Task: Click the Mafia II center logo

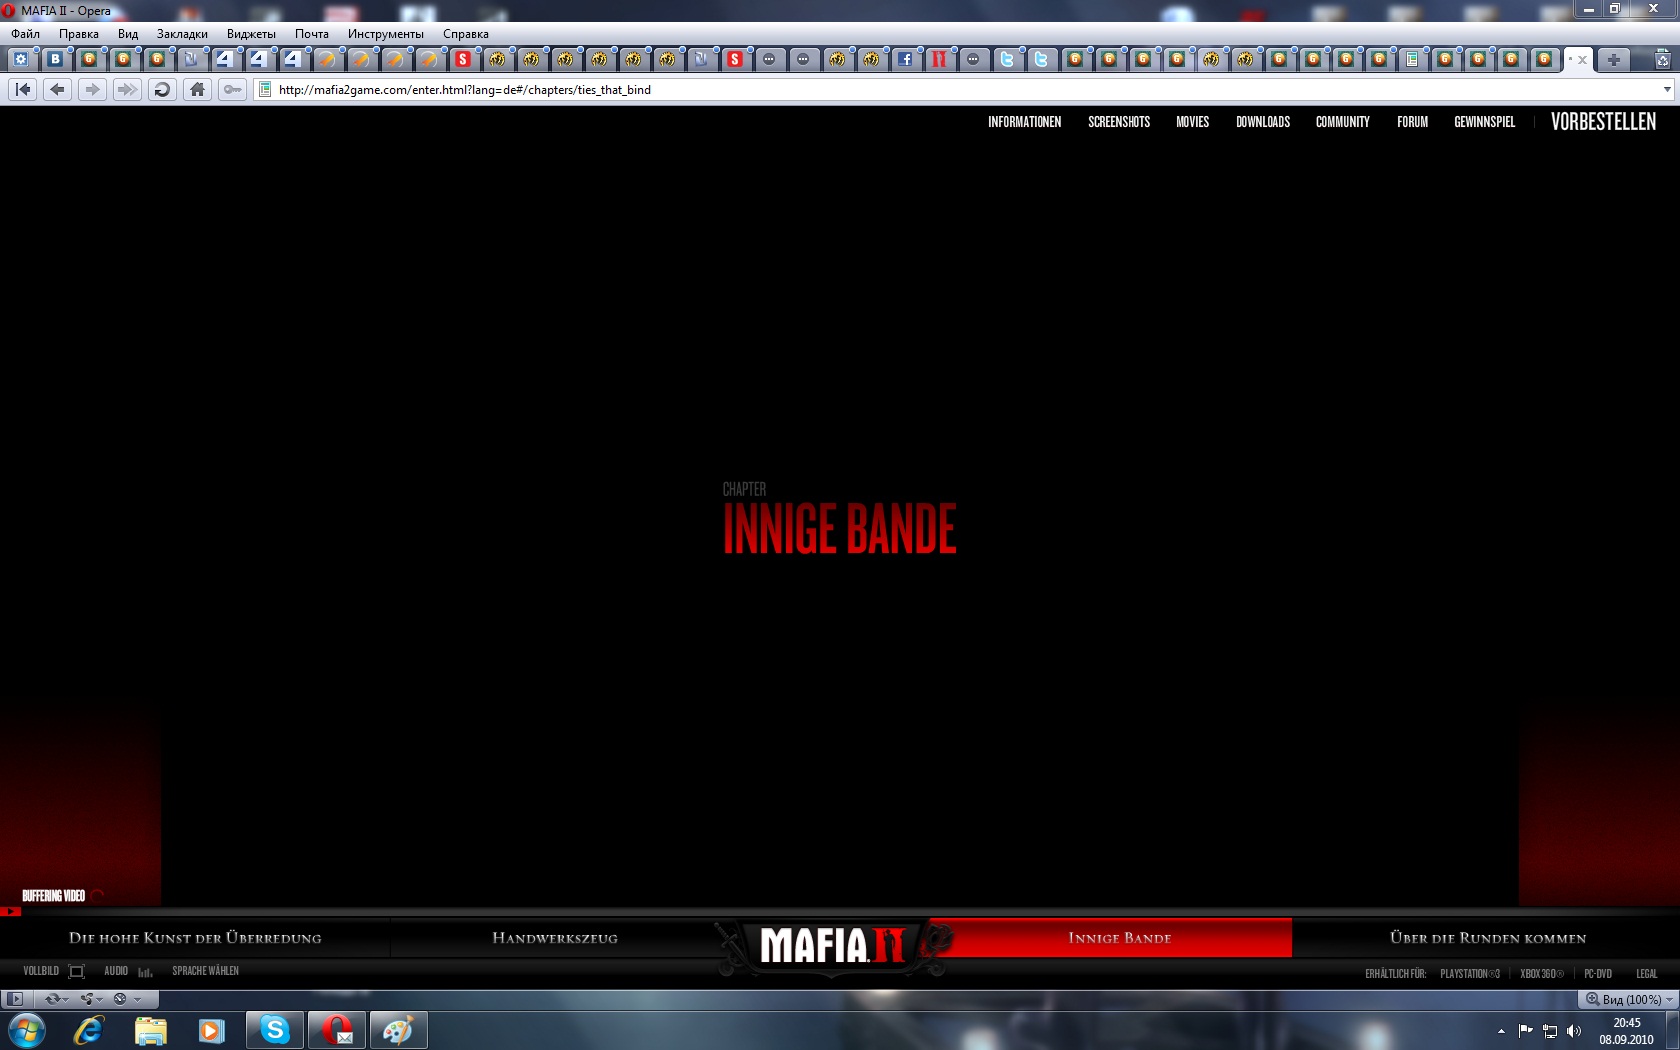Action: coord(832,945)
